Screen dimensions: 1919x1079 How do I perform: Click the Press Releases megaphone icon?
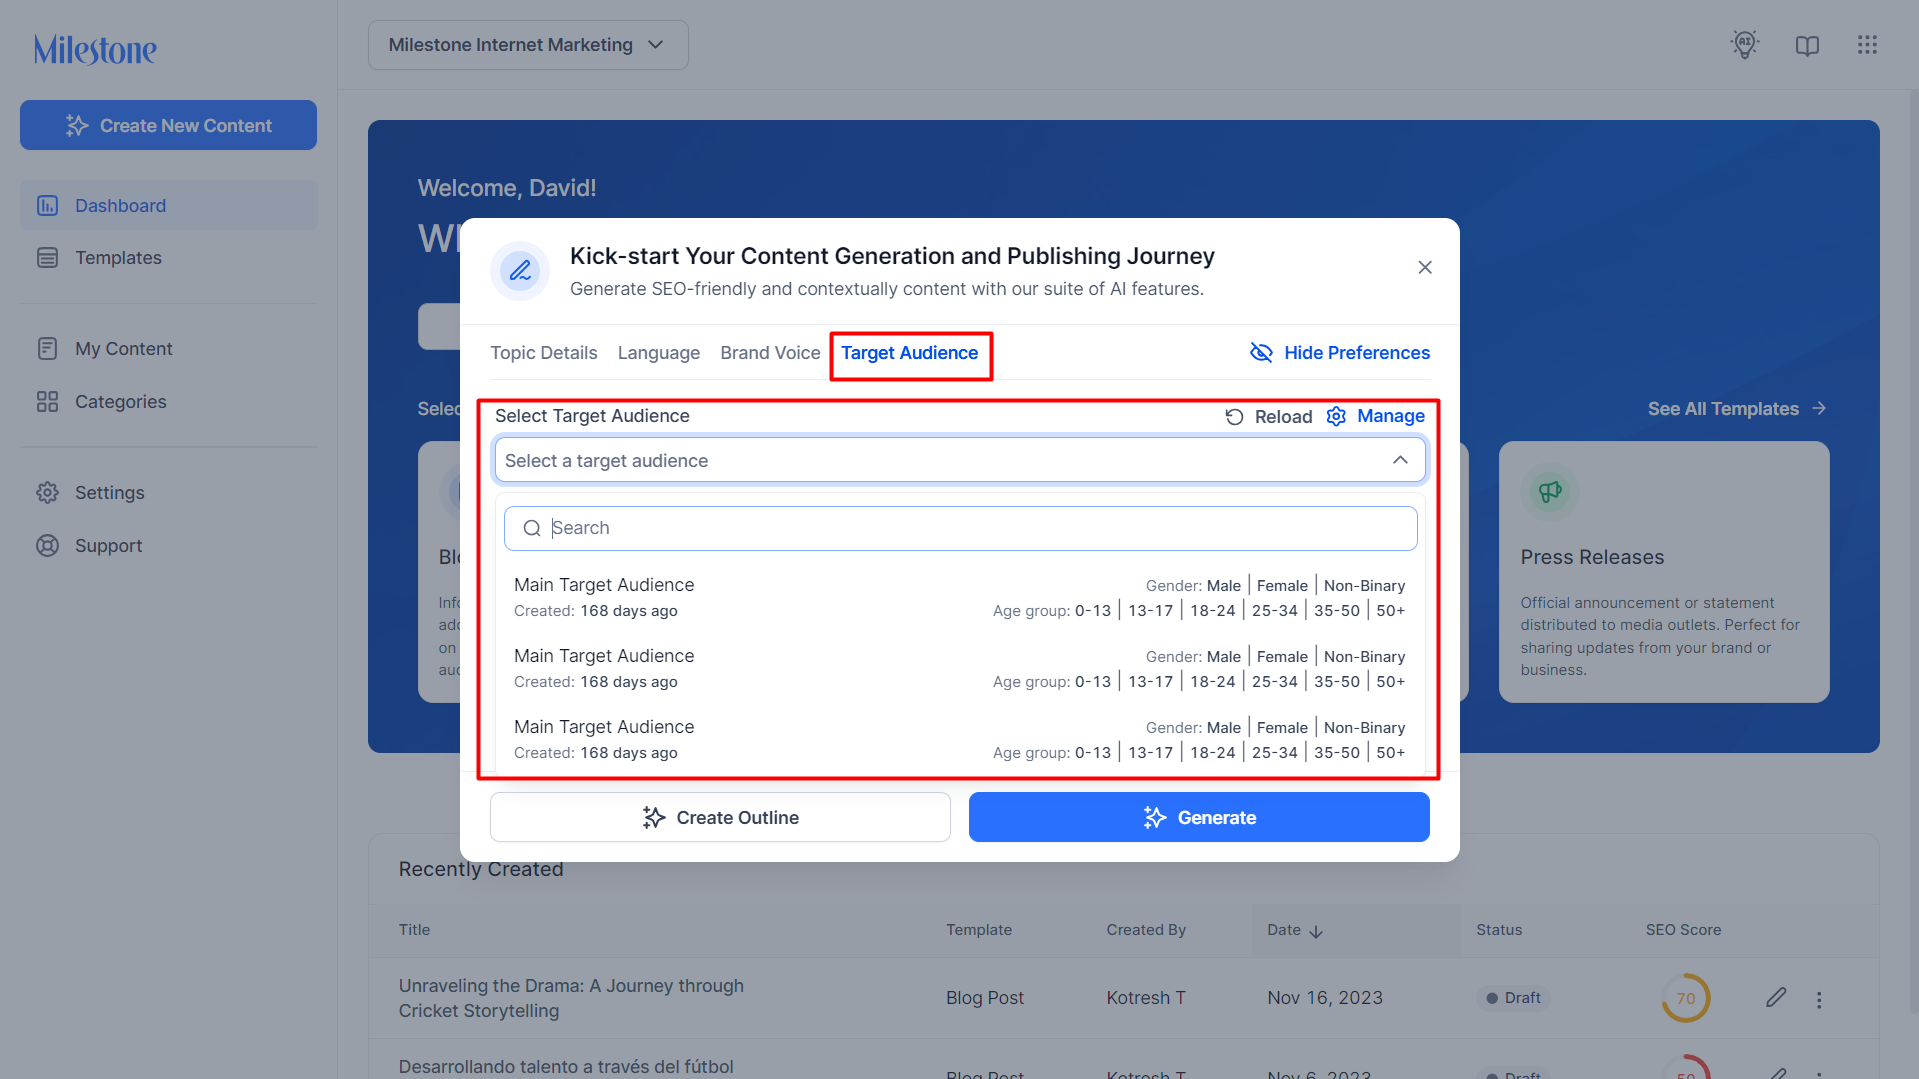click(x=1550, y=491)
